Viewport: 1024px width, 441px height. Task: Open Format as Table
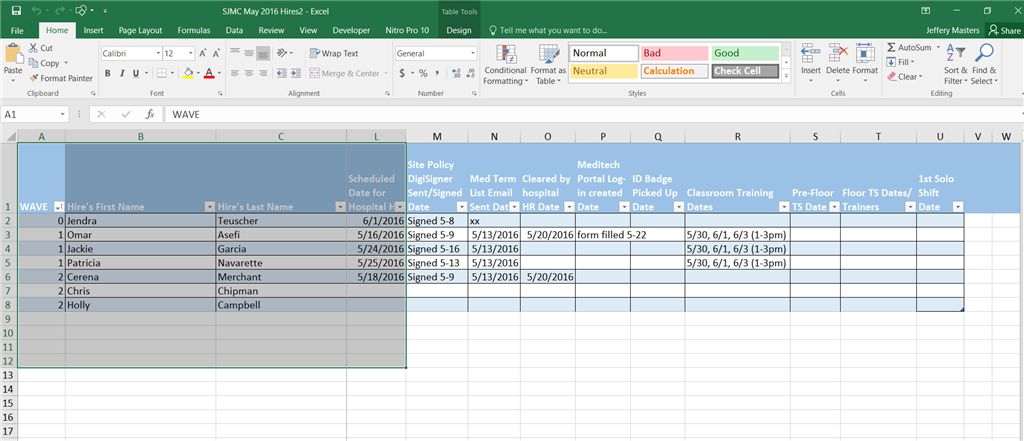tap(548, 65)
